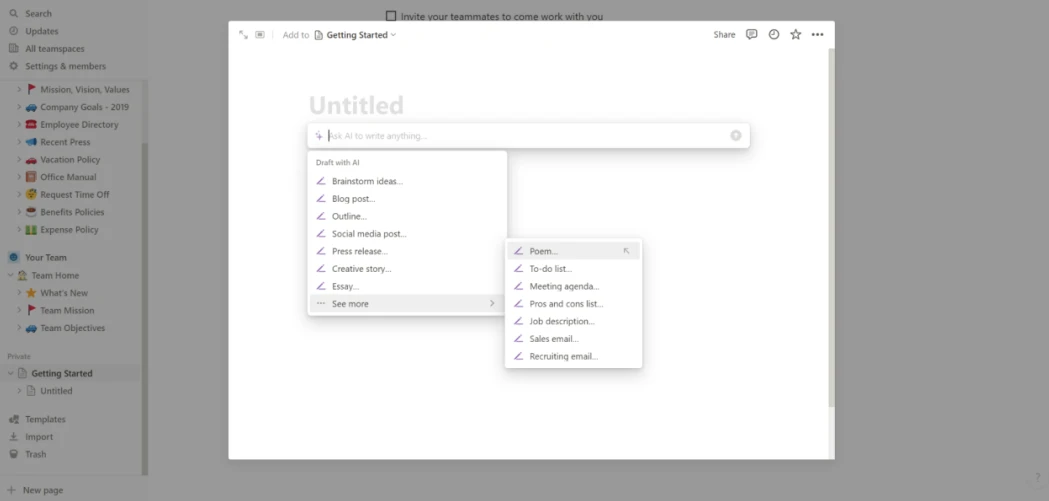Star this page as favorite
Screen dimensions: 1049x501
click(795, 35)
